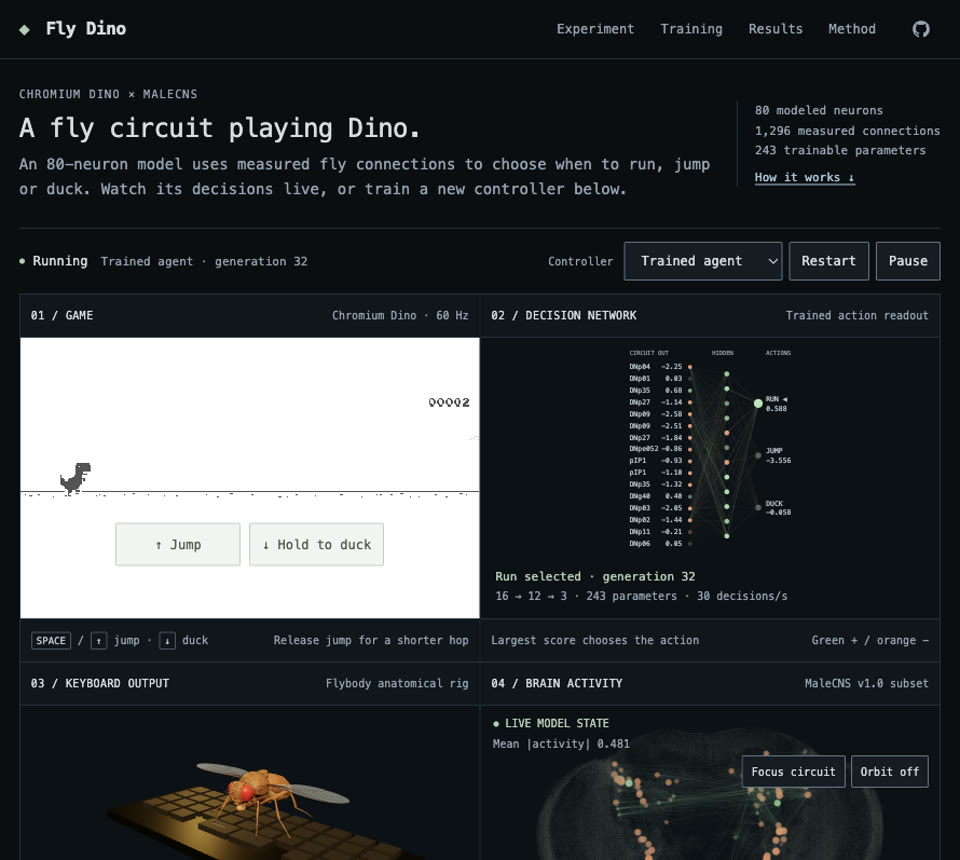Click the DNp03 circuit output node
The width and height of the screenshot is (960, 860).
pyautogui.click(x=690, y=508)
